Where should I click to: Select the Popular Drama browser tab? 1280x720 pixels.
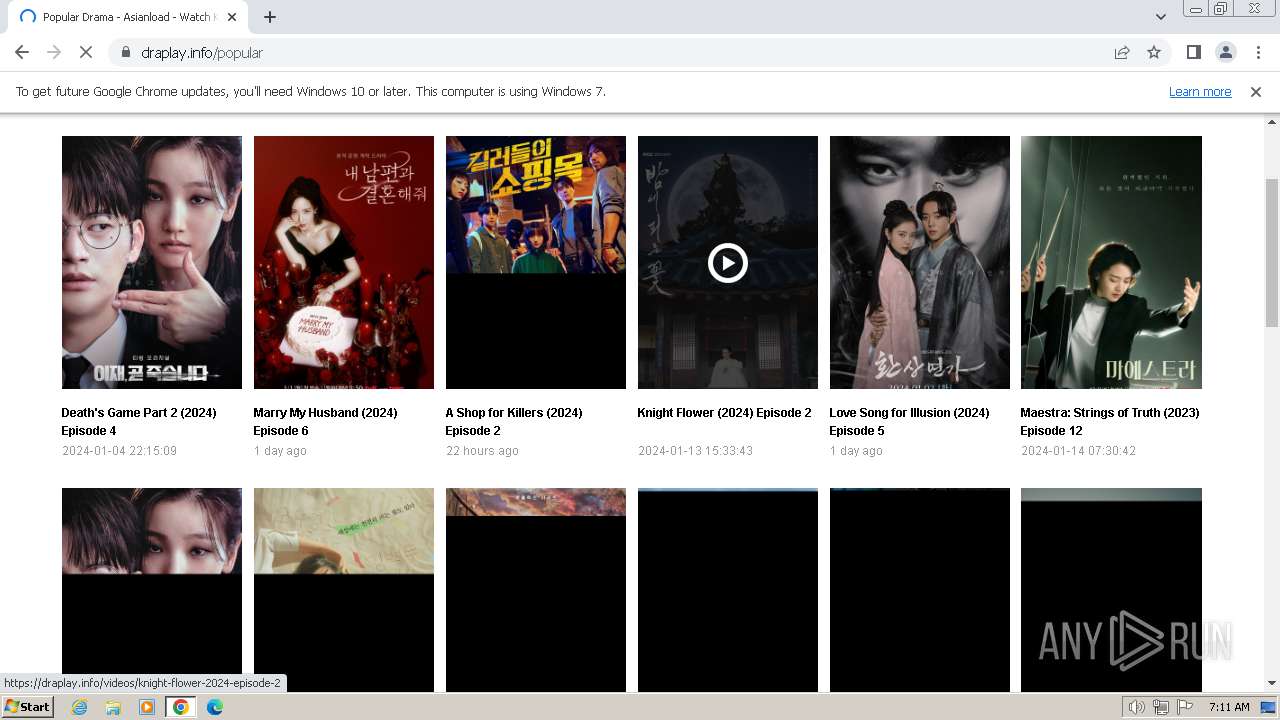point(128,17)
